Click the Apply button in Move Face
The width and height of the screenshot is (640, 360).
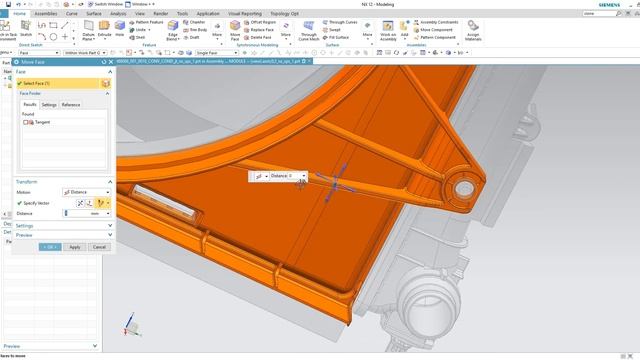coord(75,247)
